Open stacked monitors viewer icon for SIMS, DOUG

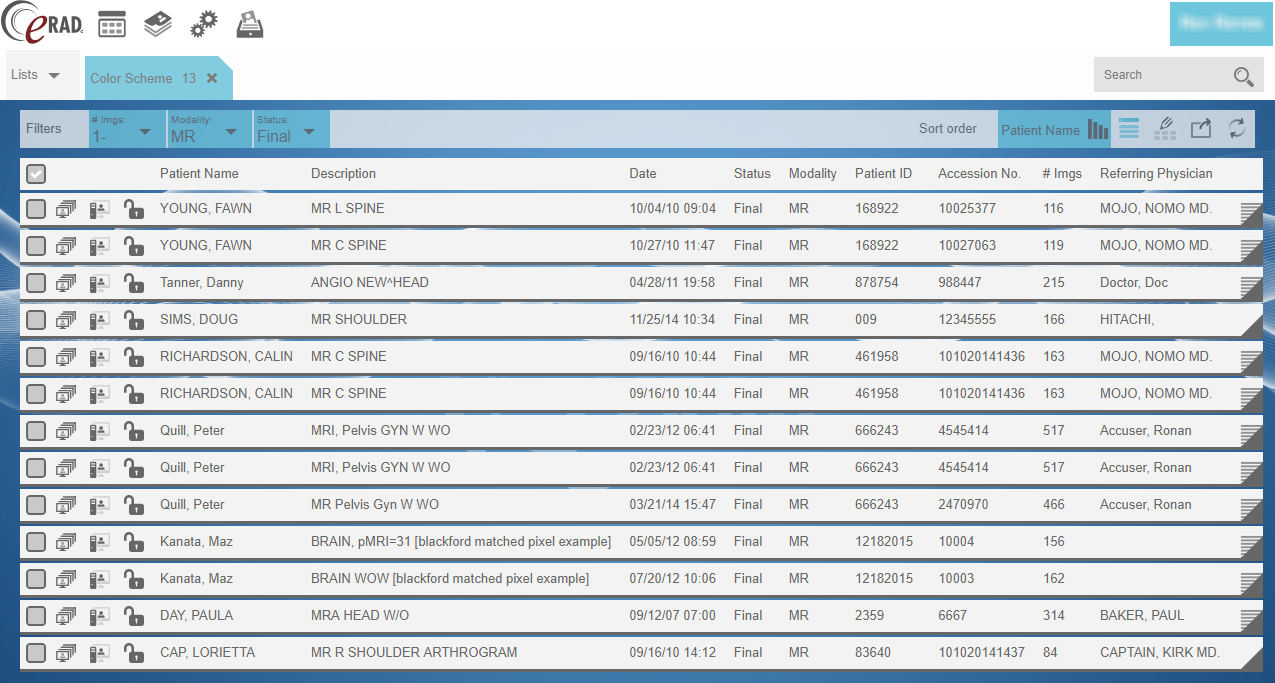click(x=66, y=320)
